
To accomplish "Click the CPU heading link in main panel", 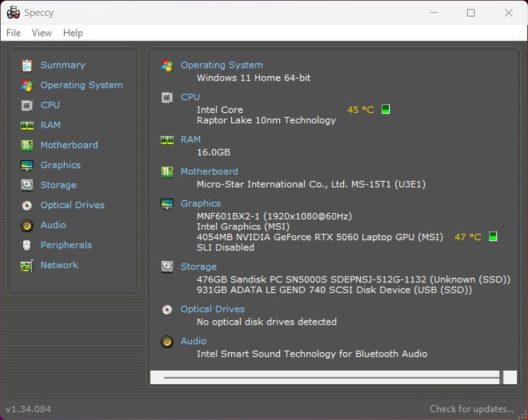I will click(190, 97).
